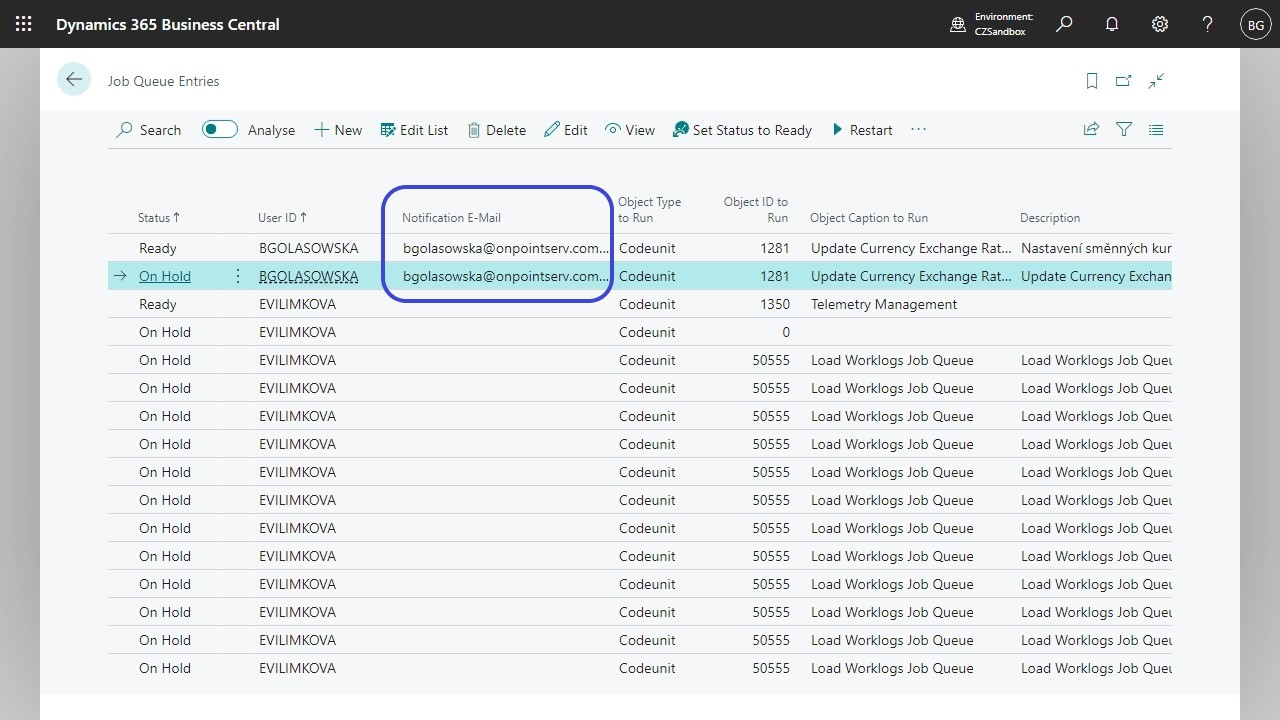This screenshot has height=720, width=1280.
Task: Open Search in the list action bar
Action: pos(149,130)
